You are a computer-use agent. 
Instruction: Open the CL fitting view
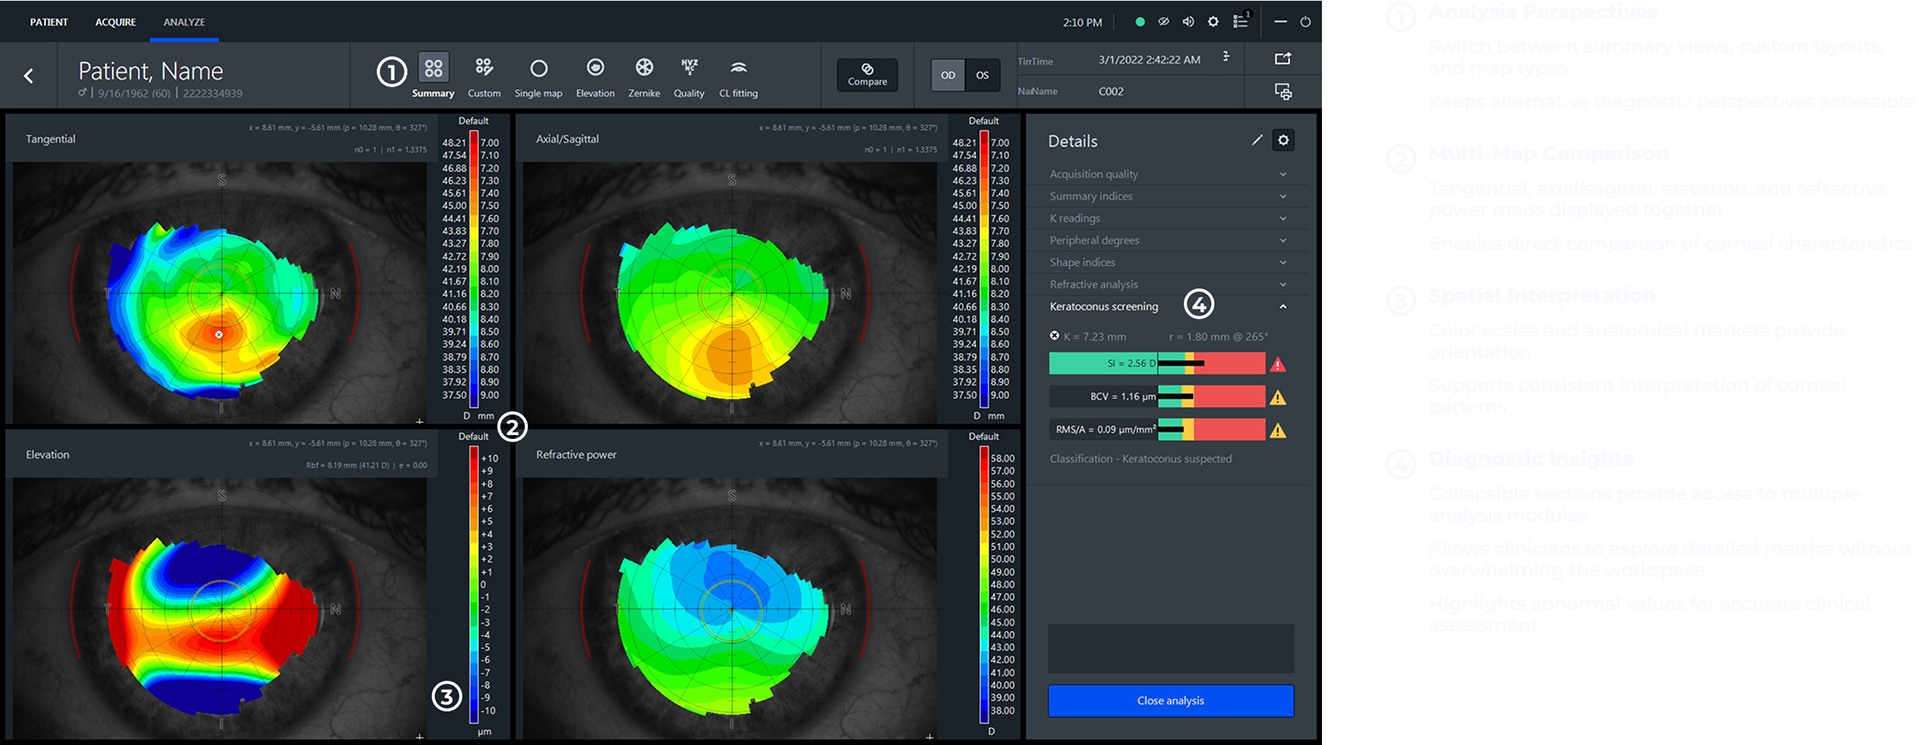(738, 67)
